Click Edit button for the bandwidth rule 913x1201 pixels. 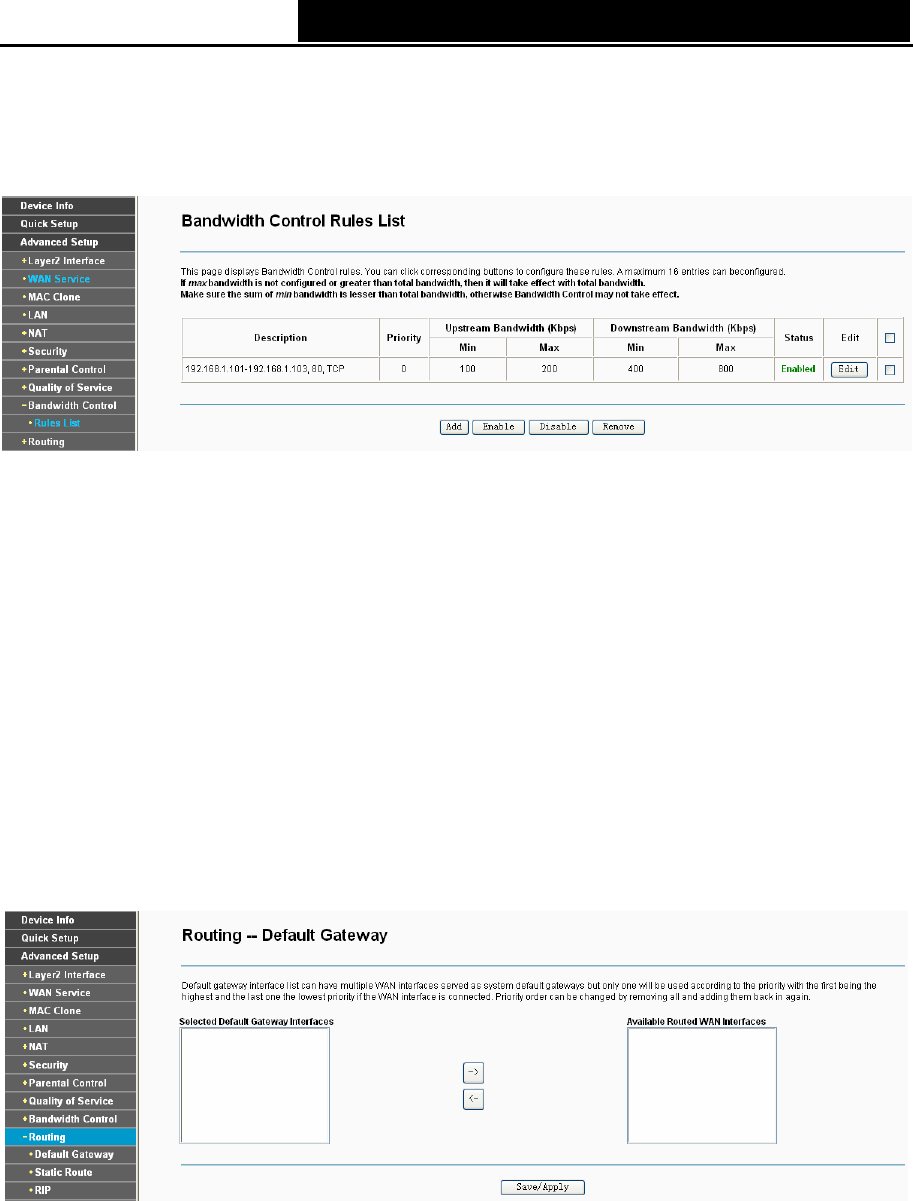point(849,369)
